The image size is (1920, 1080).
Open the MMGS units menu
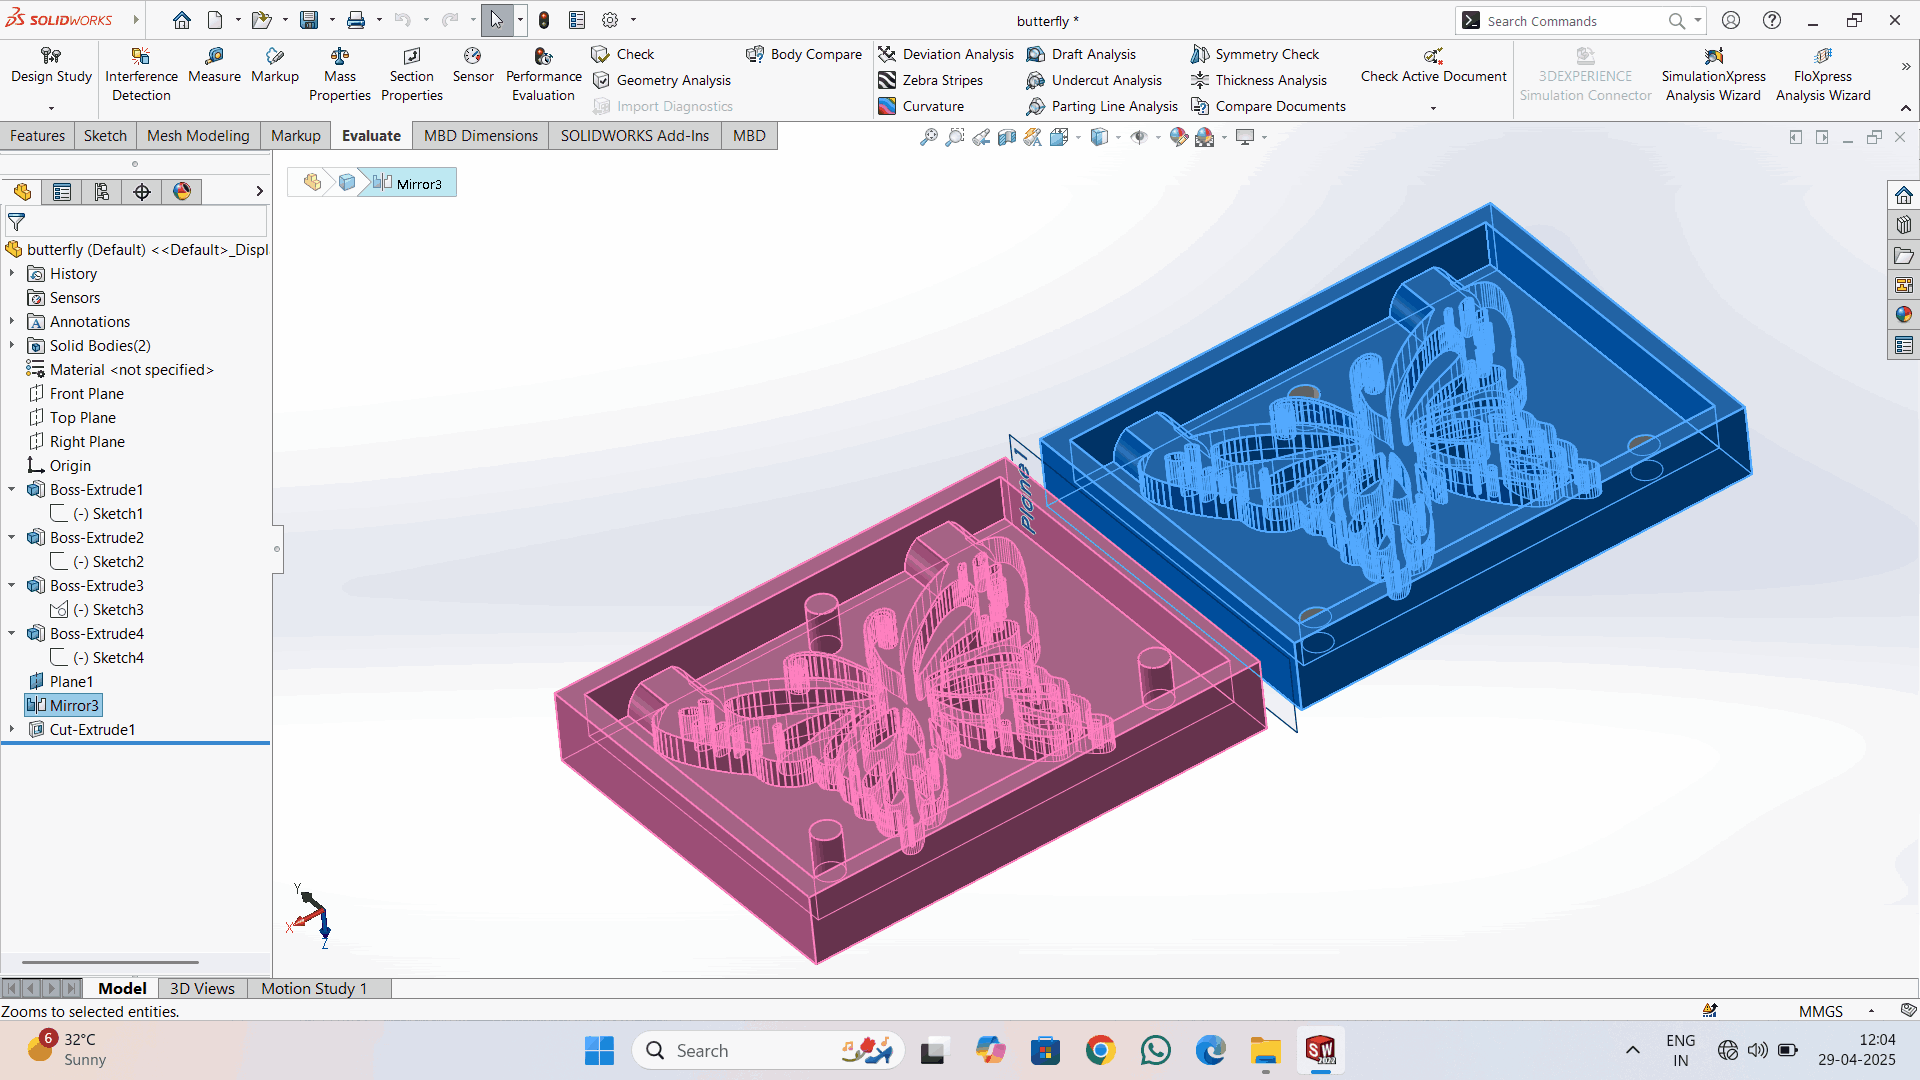click(1835, 1011)
